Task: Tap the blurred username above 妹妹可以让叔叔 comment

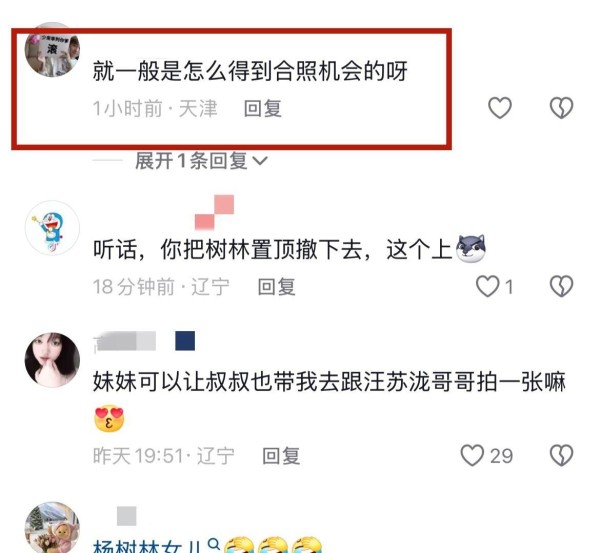Action: point(125,341)
